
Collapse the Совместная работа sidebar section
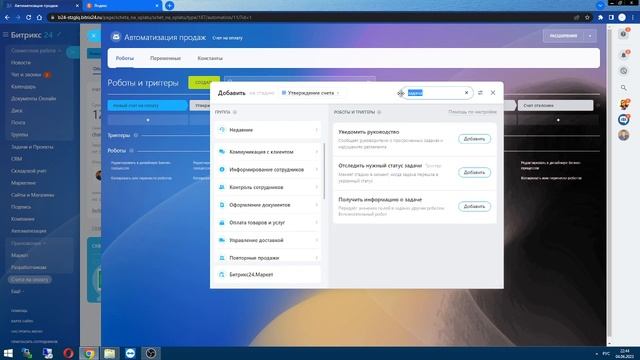pyautogui.click(x=60, y=51)
